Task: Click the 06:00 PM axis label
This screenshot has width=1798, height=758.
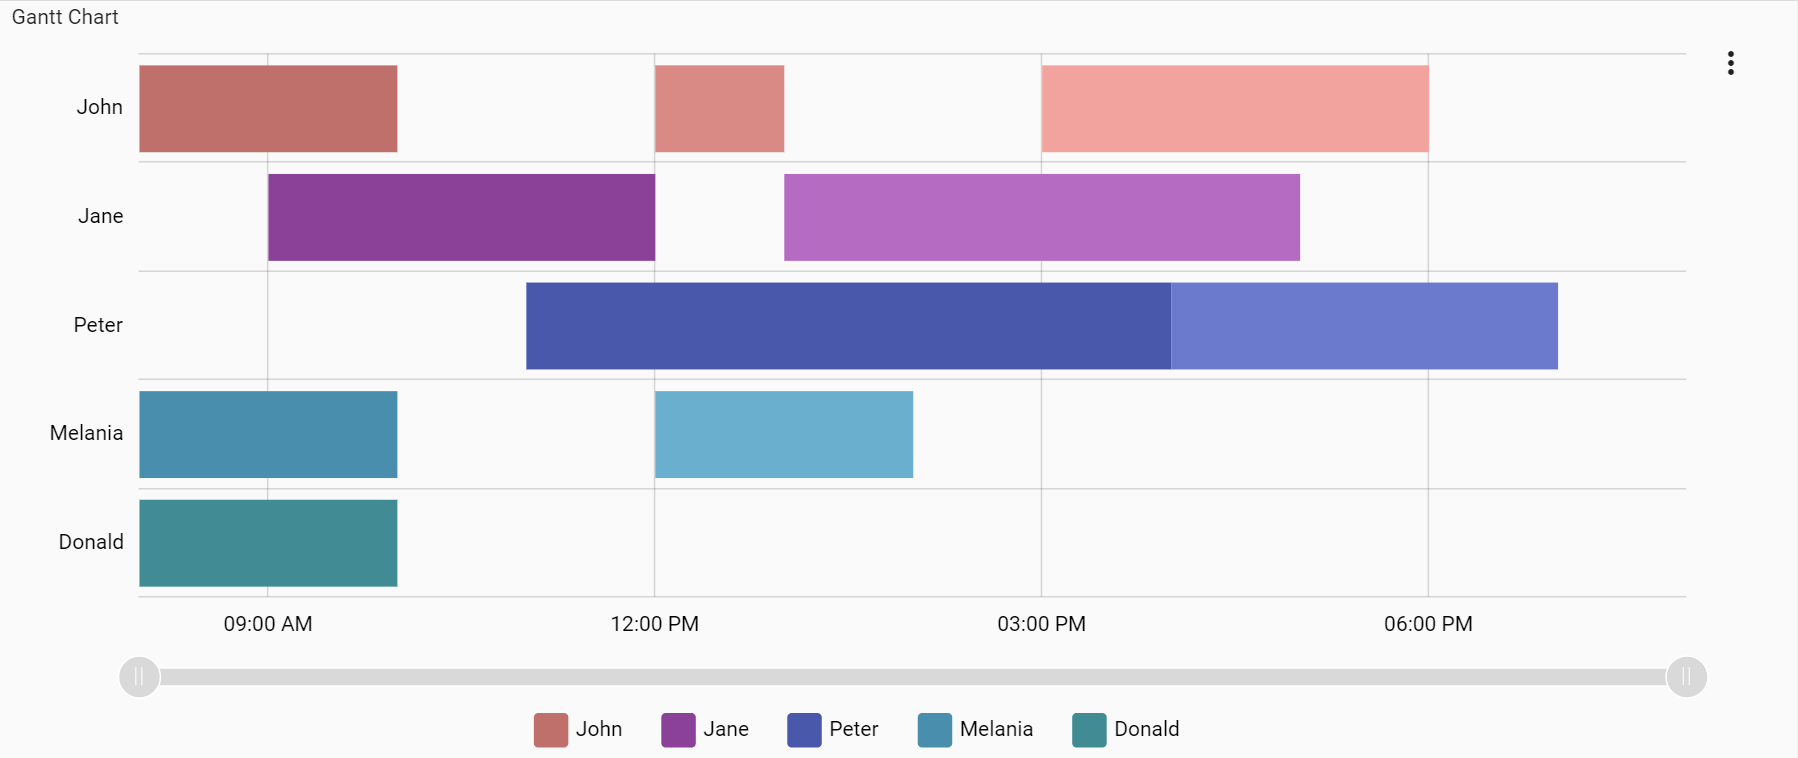Action: pyautogui.click(x=1428, y=624)
